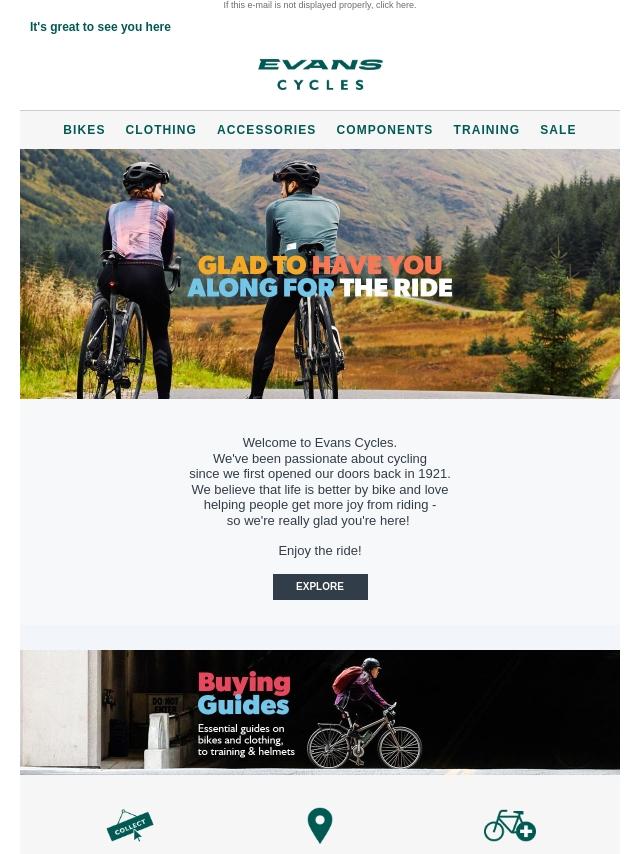Open the Training navigation link
The width and height of the screenshot is (640, 854).
point(486,130)
